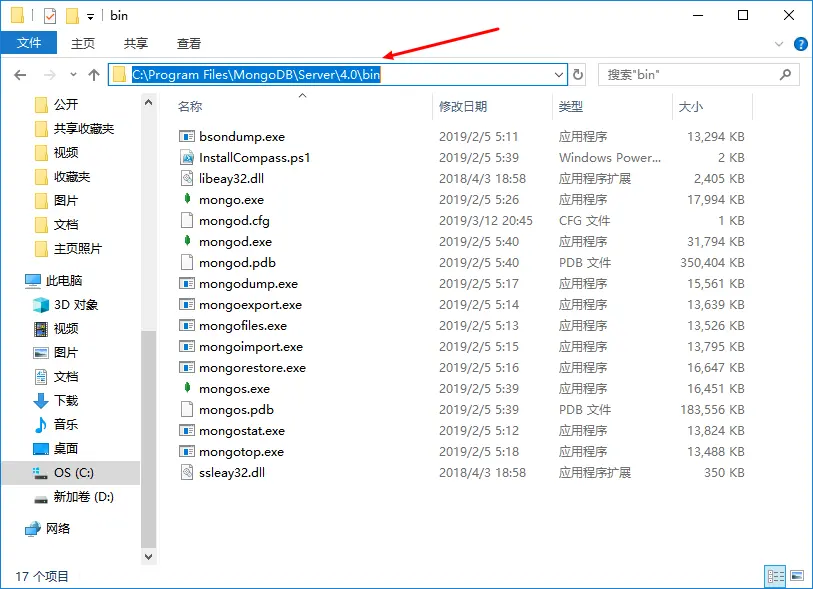
Task: Select mongofiles.exe file name
Action: pyautogui.click(x=243, y=326)
